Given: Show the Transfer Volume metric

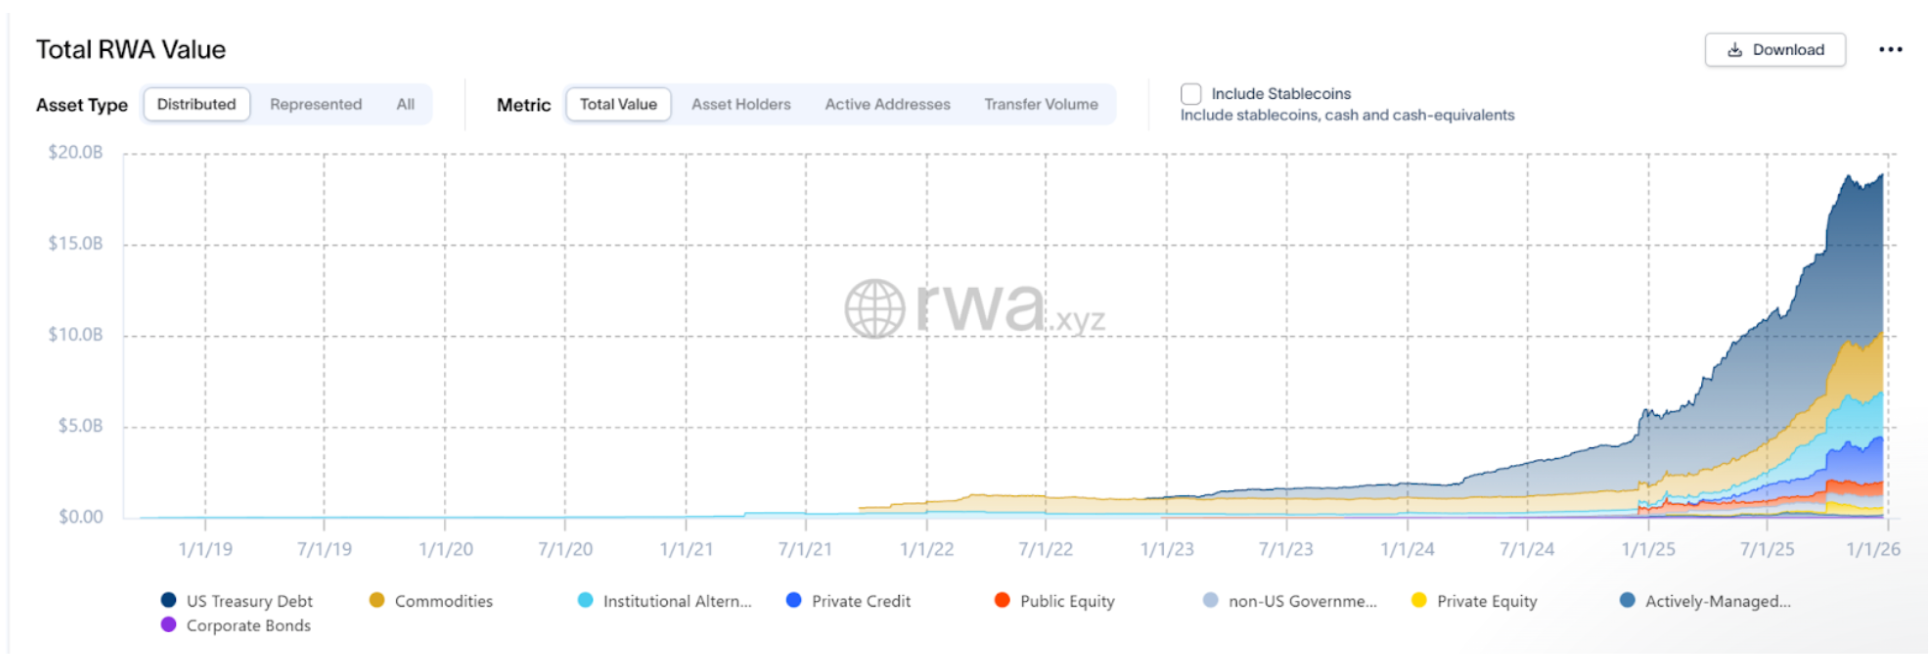Looking at the screenshot, I should [1040, 104].
